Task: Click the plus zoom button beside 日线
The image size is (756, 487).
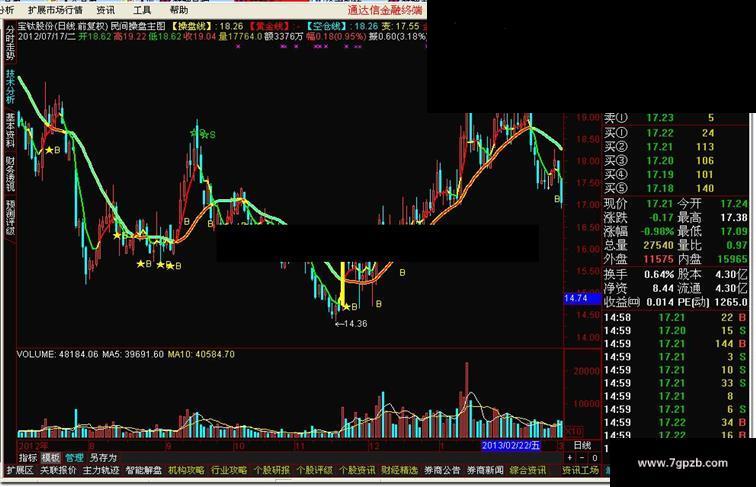Action: (570, 458)
